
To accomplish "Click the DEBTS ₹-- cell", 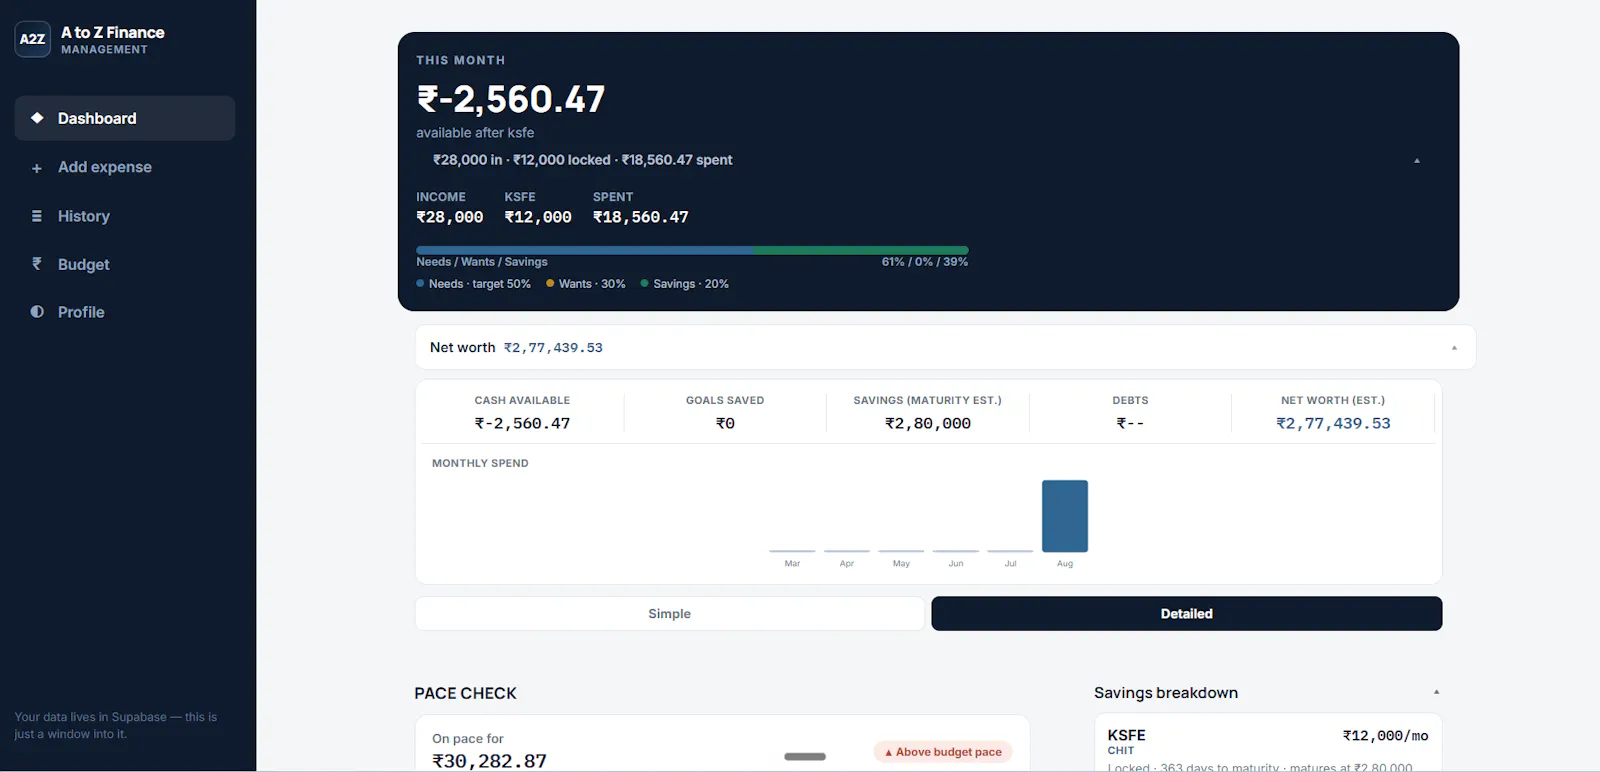I will point(1130,412).
